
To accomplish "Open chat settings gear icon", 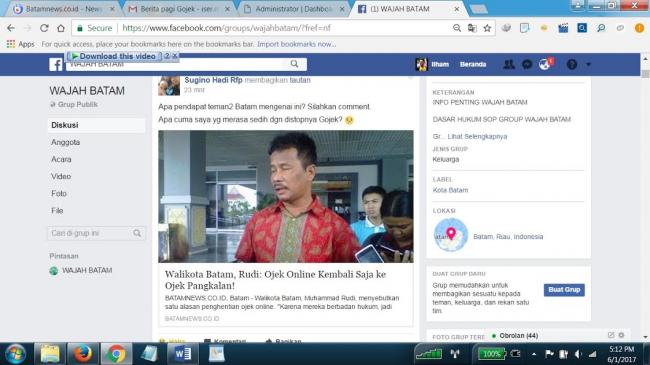I will click(621, 335).
